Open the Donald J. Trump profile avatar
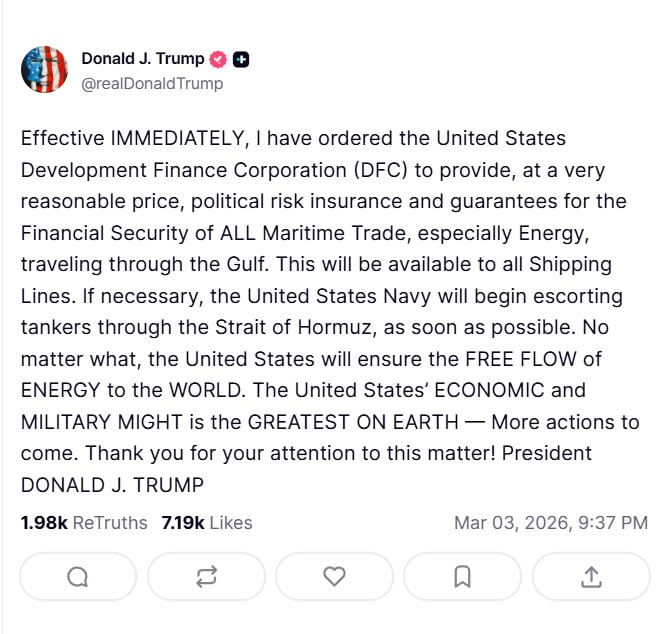666x634 pixels. (44, 70)
